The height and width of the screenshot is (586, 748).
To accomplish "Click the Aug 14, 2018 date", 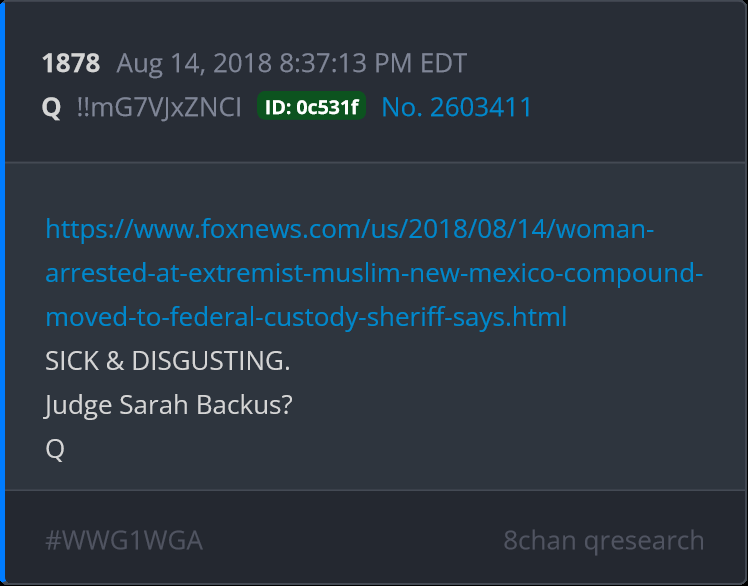I will pos(194,63).
